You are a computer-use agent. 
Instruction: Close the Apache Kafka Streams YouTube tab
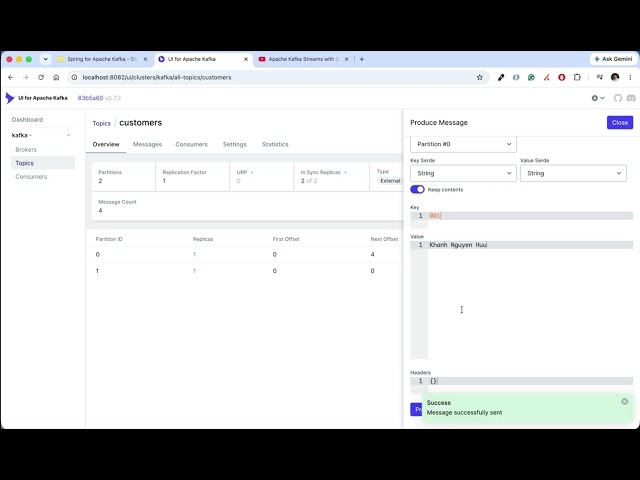tap(347, 59)
